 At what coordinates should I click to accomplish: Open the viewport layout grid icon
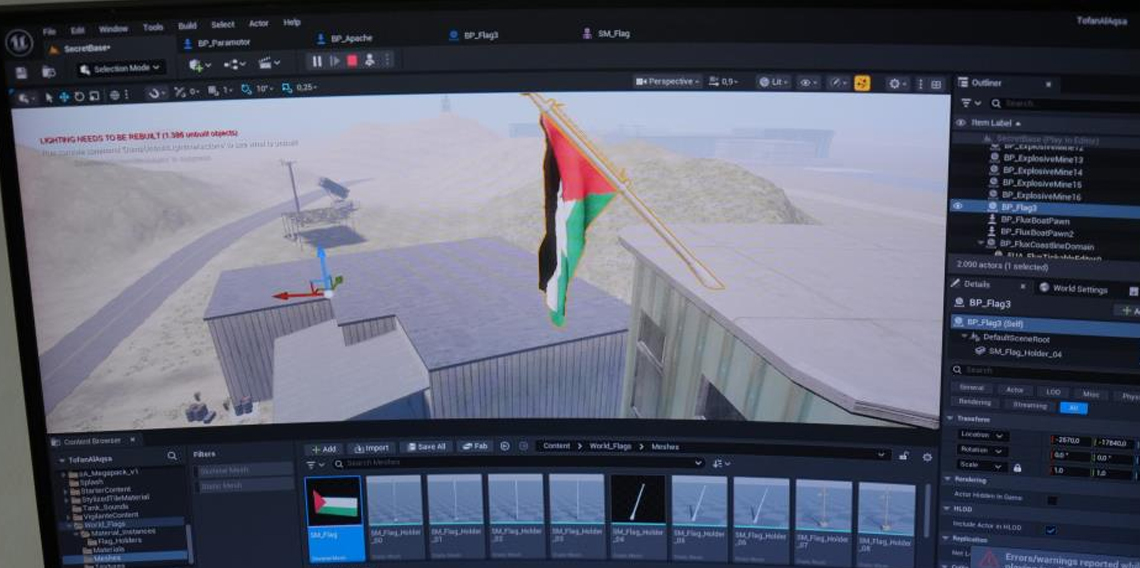tap(936, 84)
